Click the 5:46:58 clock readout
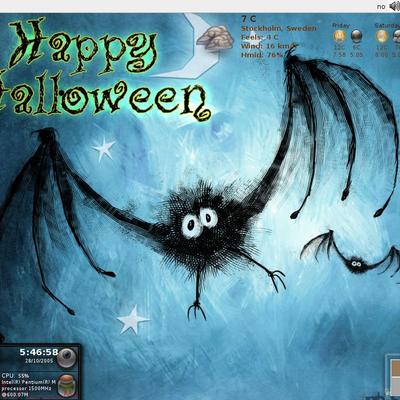Image resolution: width=400 pixels, height=400 pixels. [39, 352]
